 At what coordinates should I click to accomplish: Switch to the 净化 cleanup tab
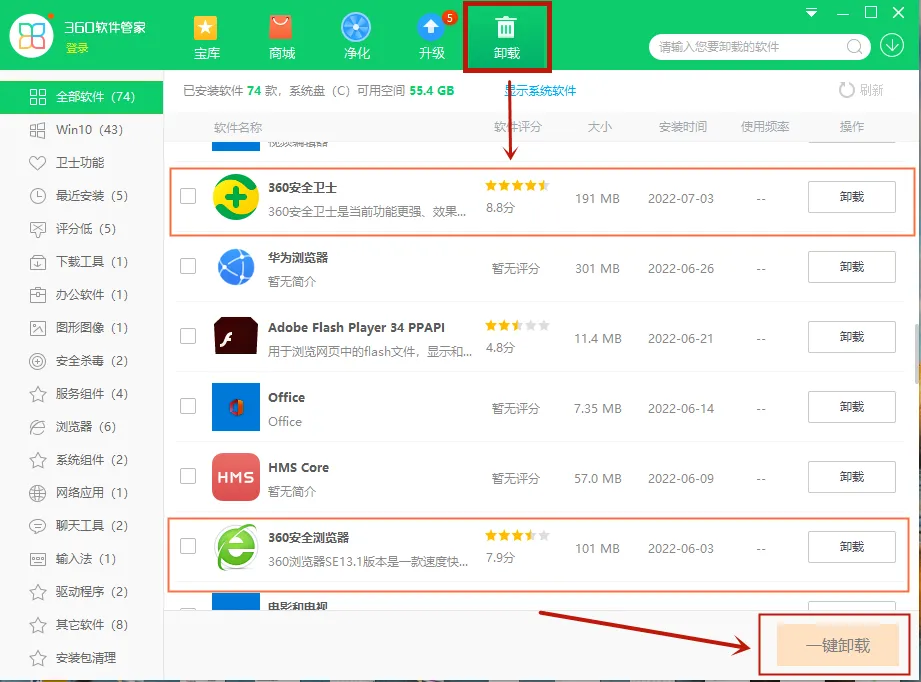click(x=357, y=38)
